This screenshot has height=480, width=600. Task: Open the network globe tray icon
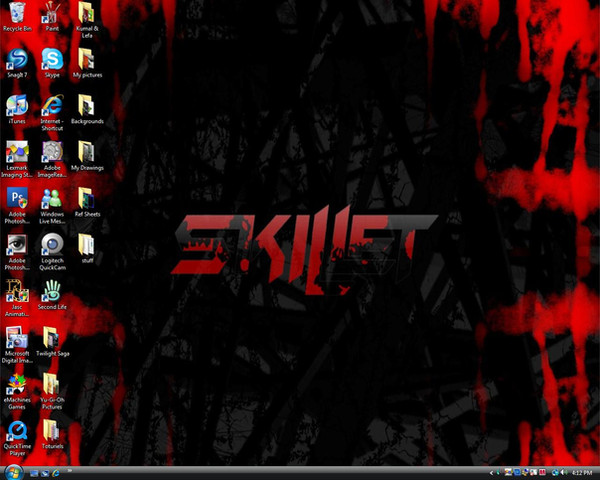tap(555, 473)
